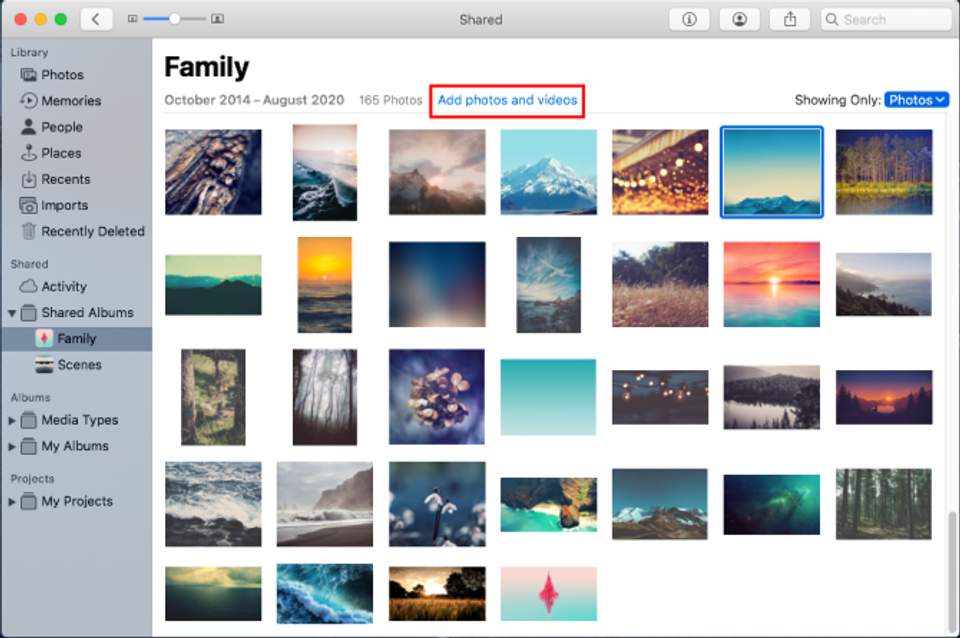Click the Media Types folder icon
960x638 pixels.
pyautogui.click(x=29, y=420)
